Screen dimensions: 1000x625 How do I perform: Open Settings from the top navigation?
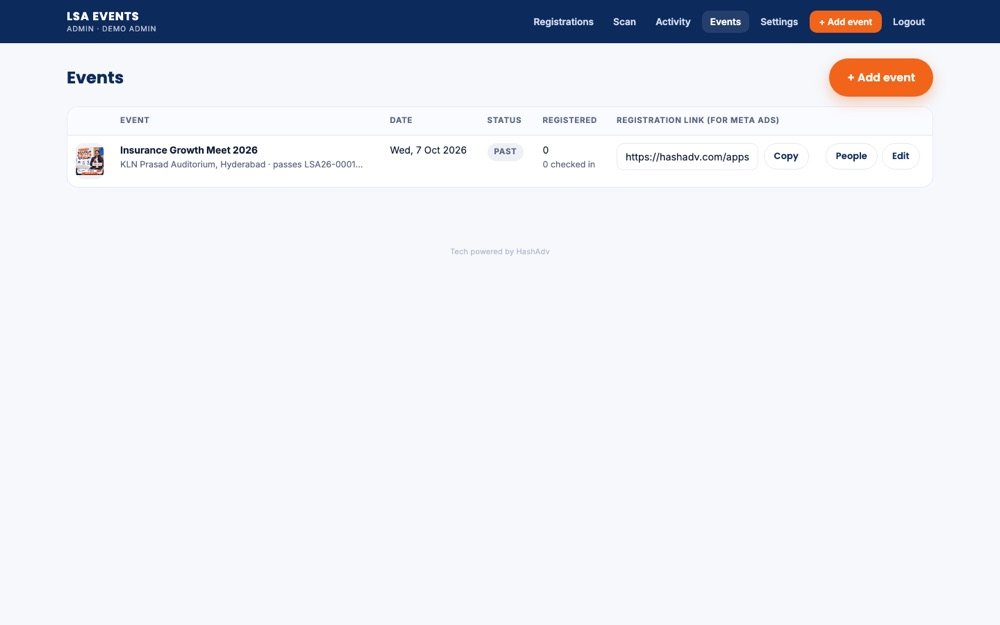(779, 22)
